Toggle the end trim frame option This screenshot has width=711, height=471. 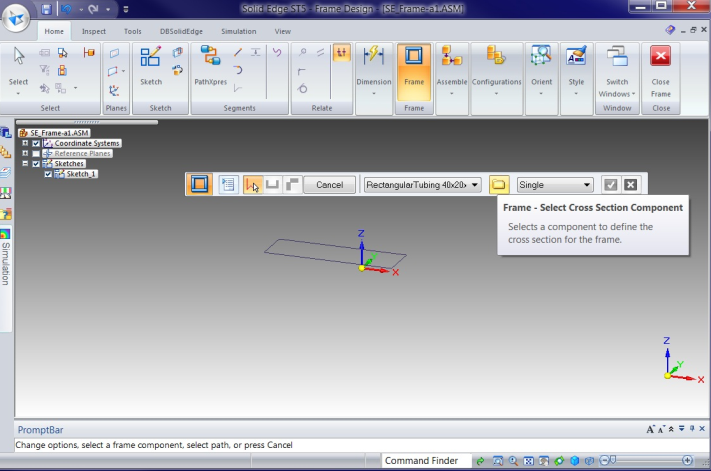[x=273, y=185]
